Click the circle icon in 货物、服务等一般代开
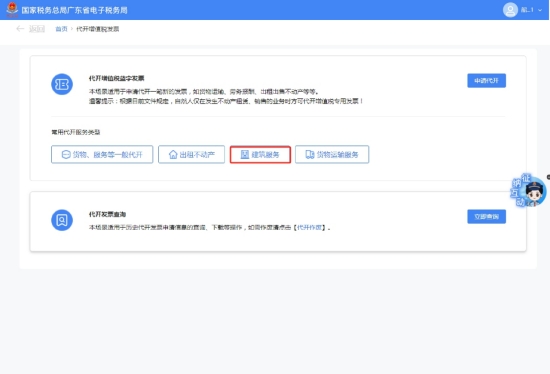The width and height of the screenshot is (550, 374). (66, 154)
